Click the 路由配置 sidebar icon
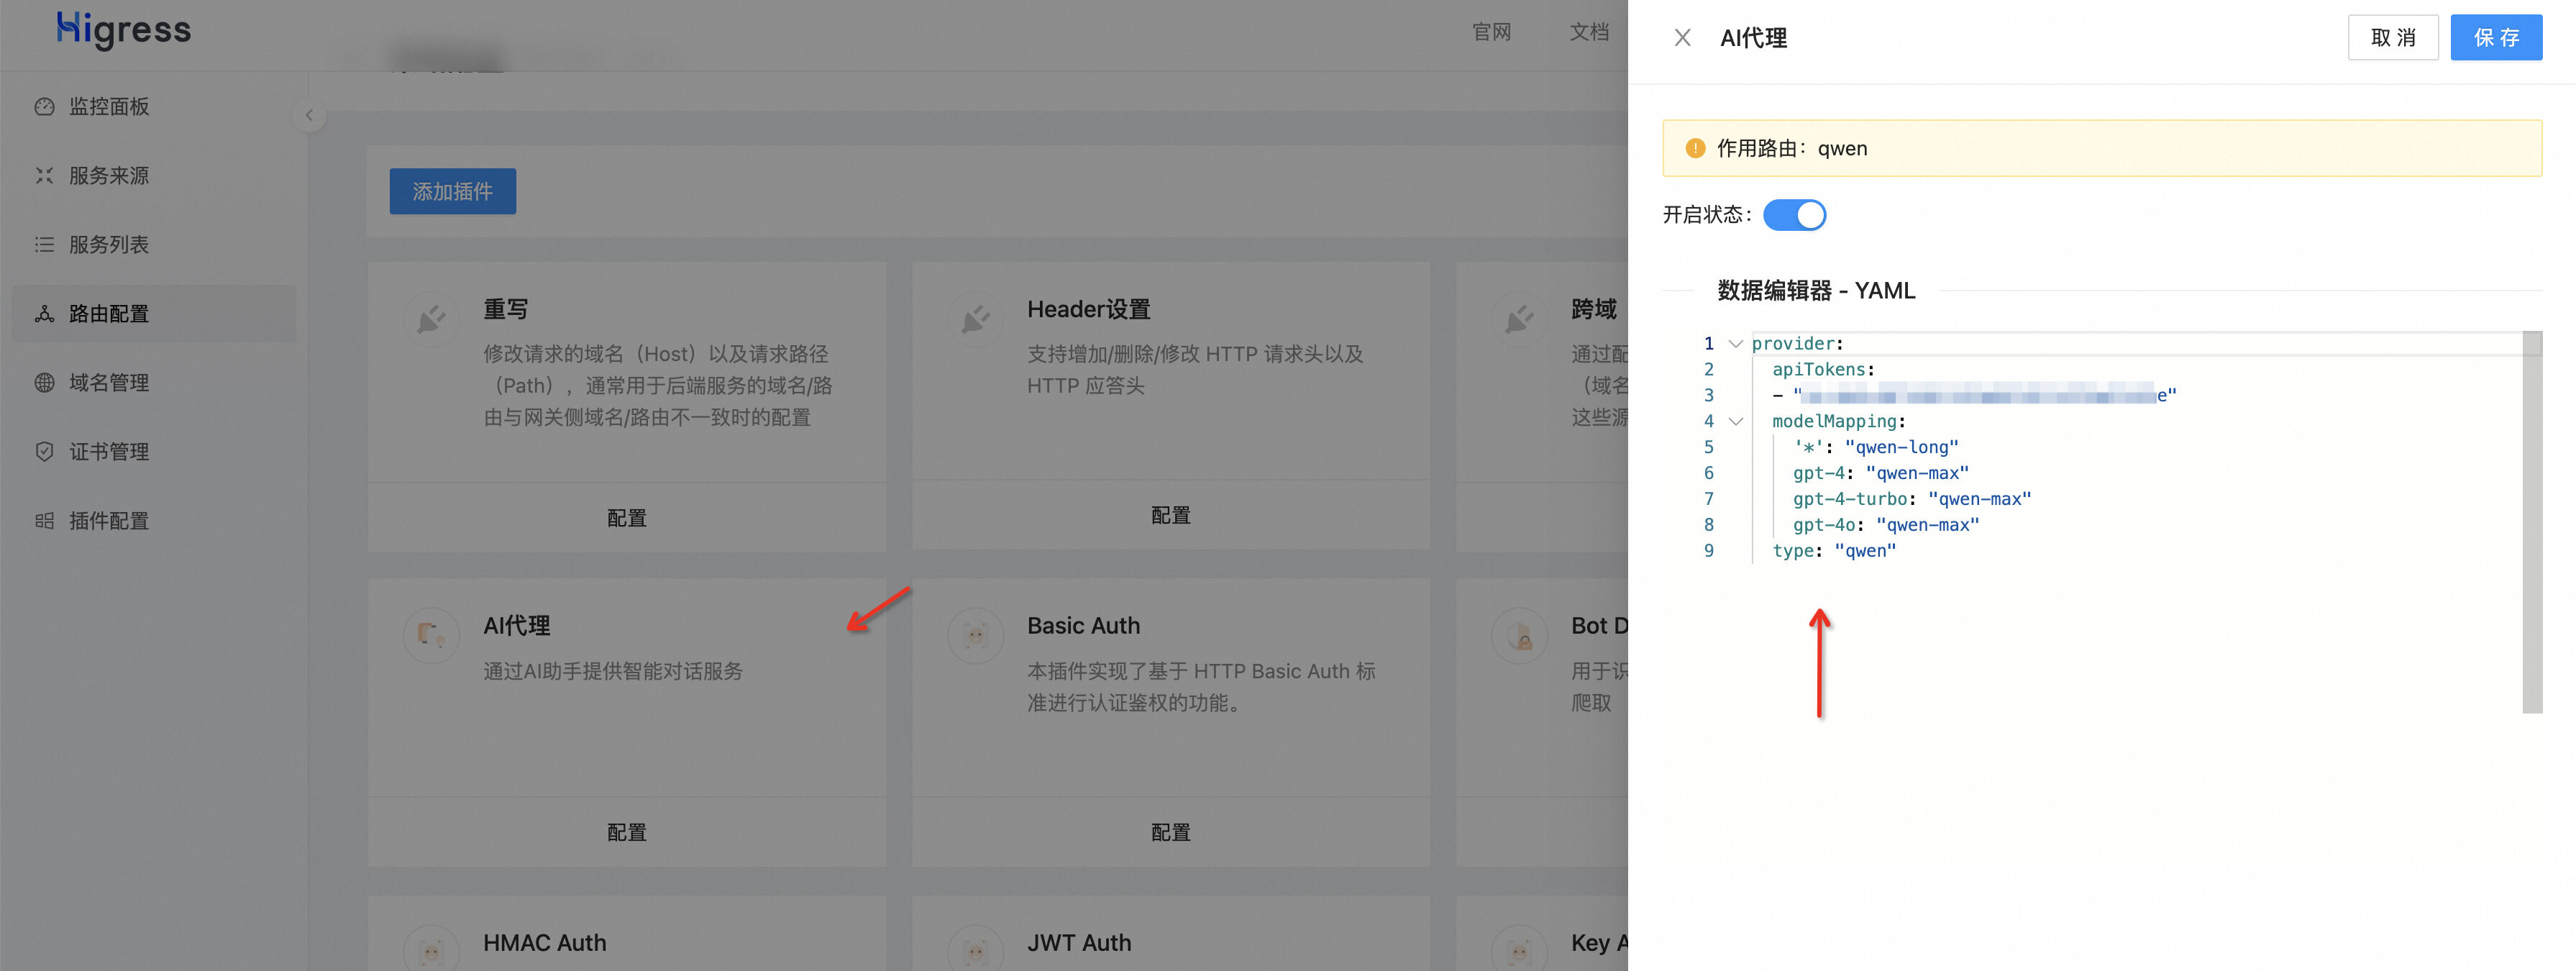This screenshot has width=2576, height=971. pos(45,313)
